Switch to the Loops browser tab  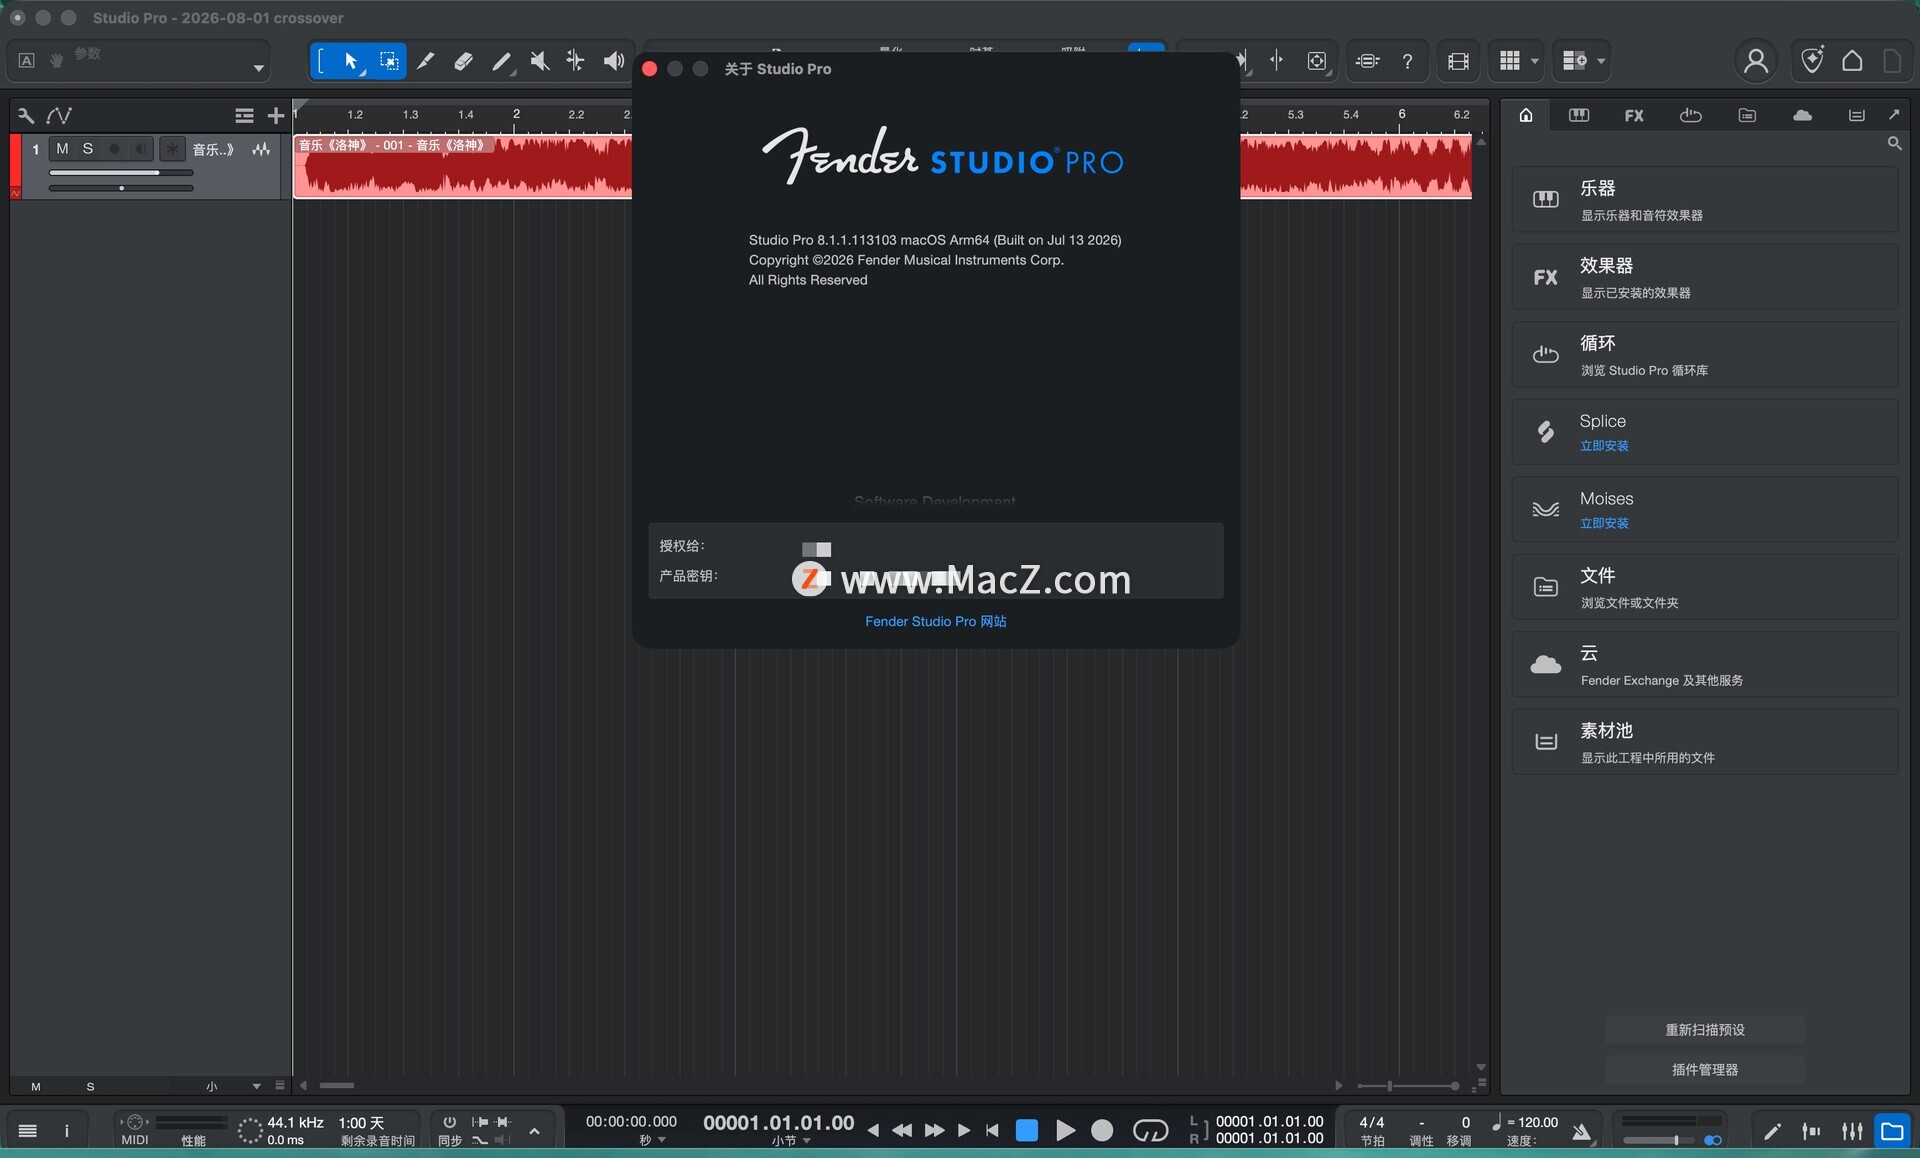coord(1690,115)
